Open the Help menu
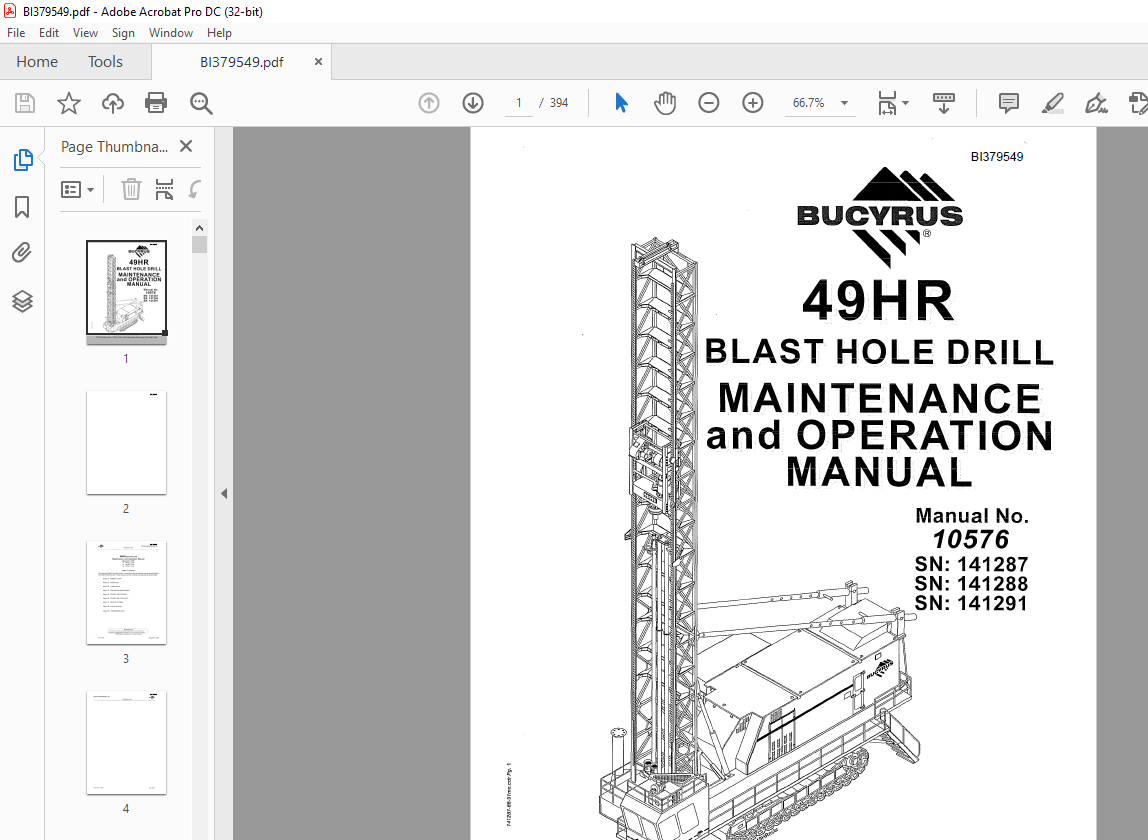Viewport: 1148px width, 840px height. [x=219, y=33]
